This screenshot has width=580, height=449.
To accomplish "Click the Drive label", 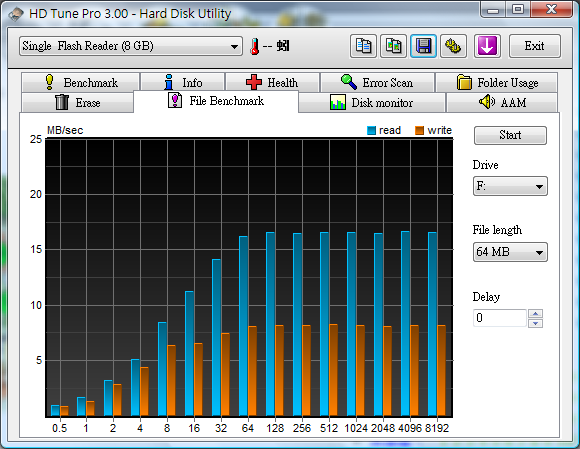I will click(485, 165).
